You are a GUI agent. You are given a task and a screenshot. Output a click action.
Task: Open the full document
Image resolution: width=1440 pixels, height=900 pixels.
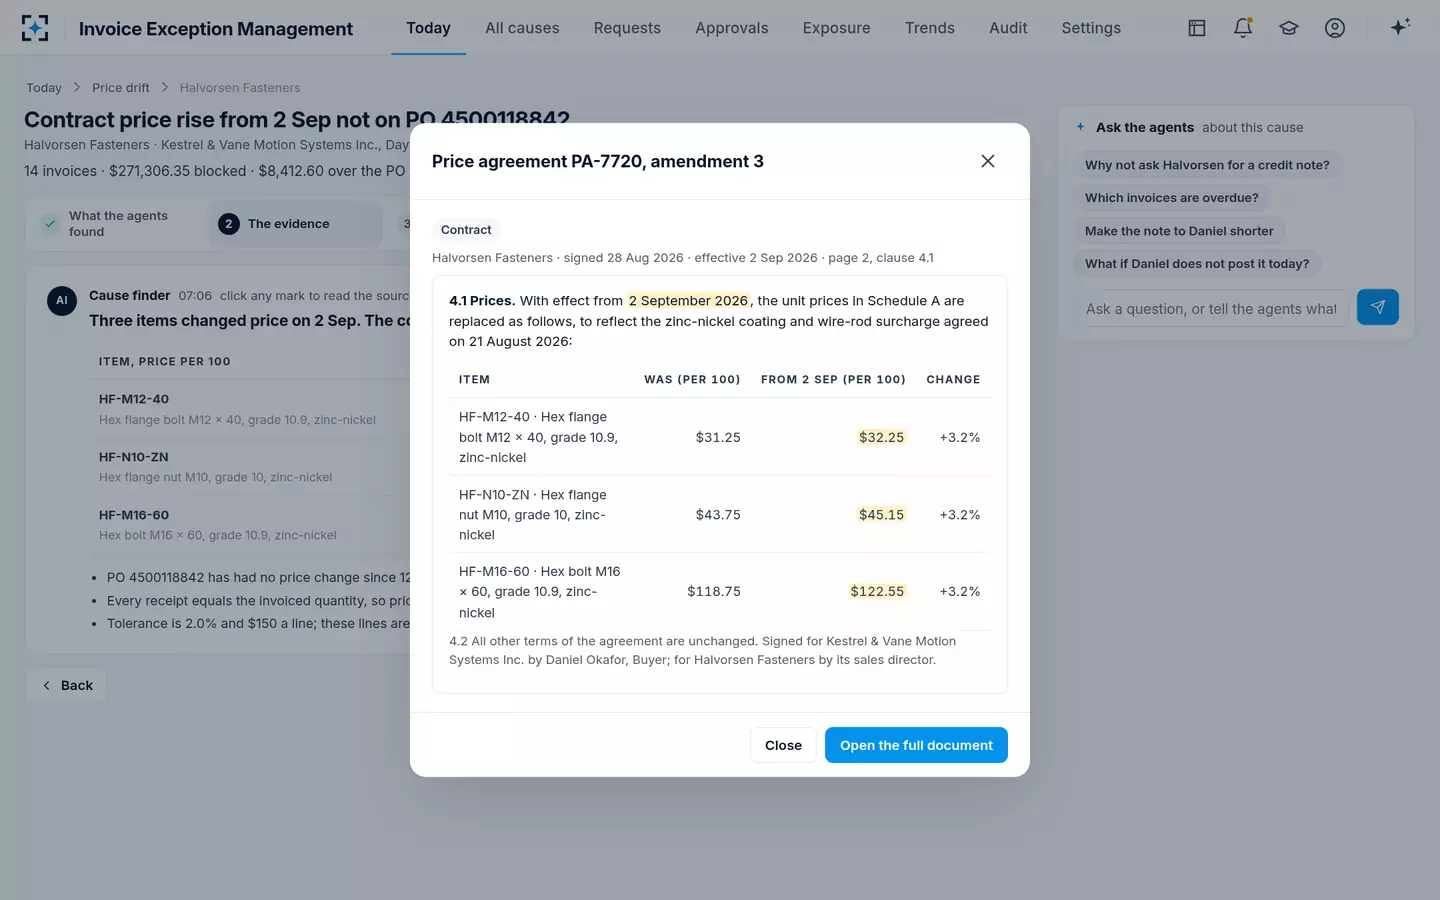[x=916, y=745]
